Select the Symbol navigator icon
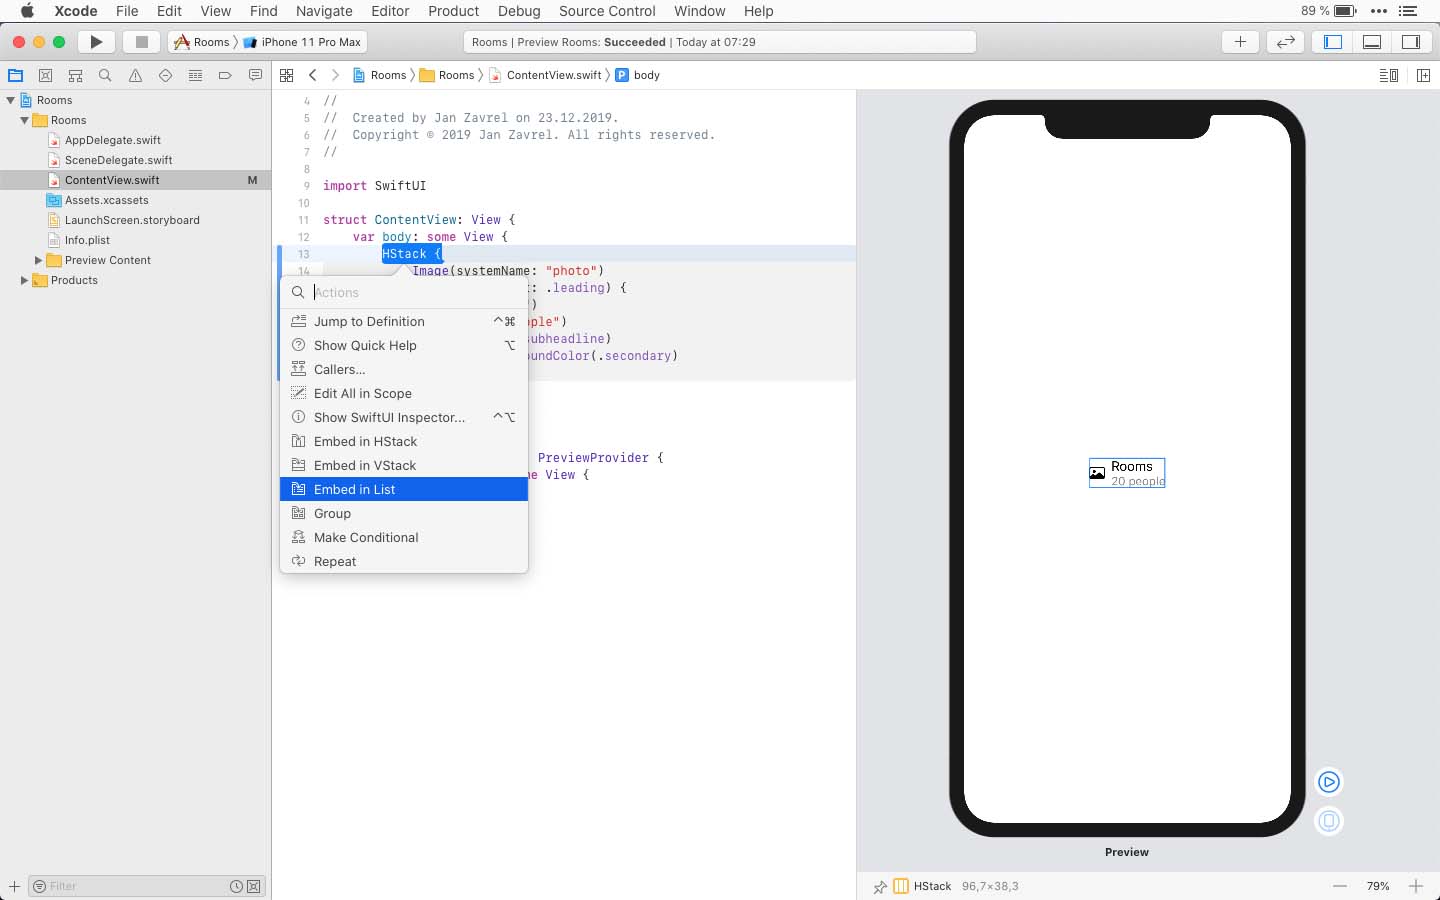The width and height of the screenshot is (1440, 900). pyautogui.click(x=75, y=75)
